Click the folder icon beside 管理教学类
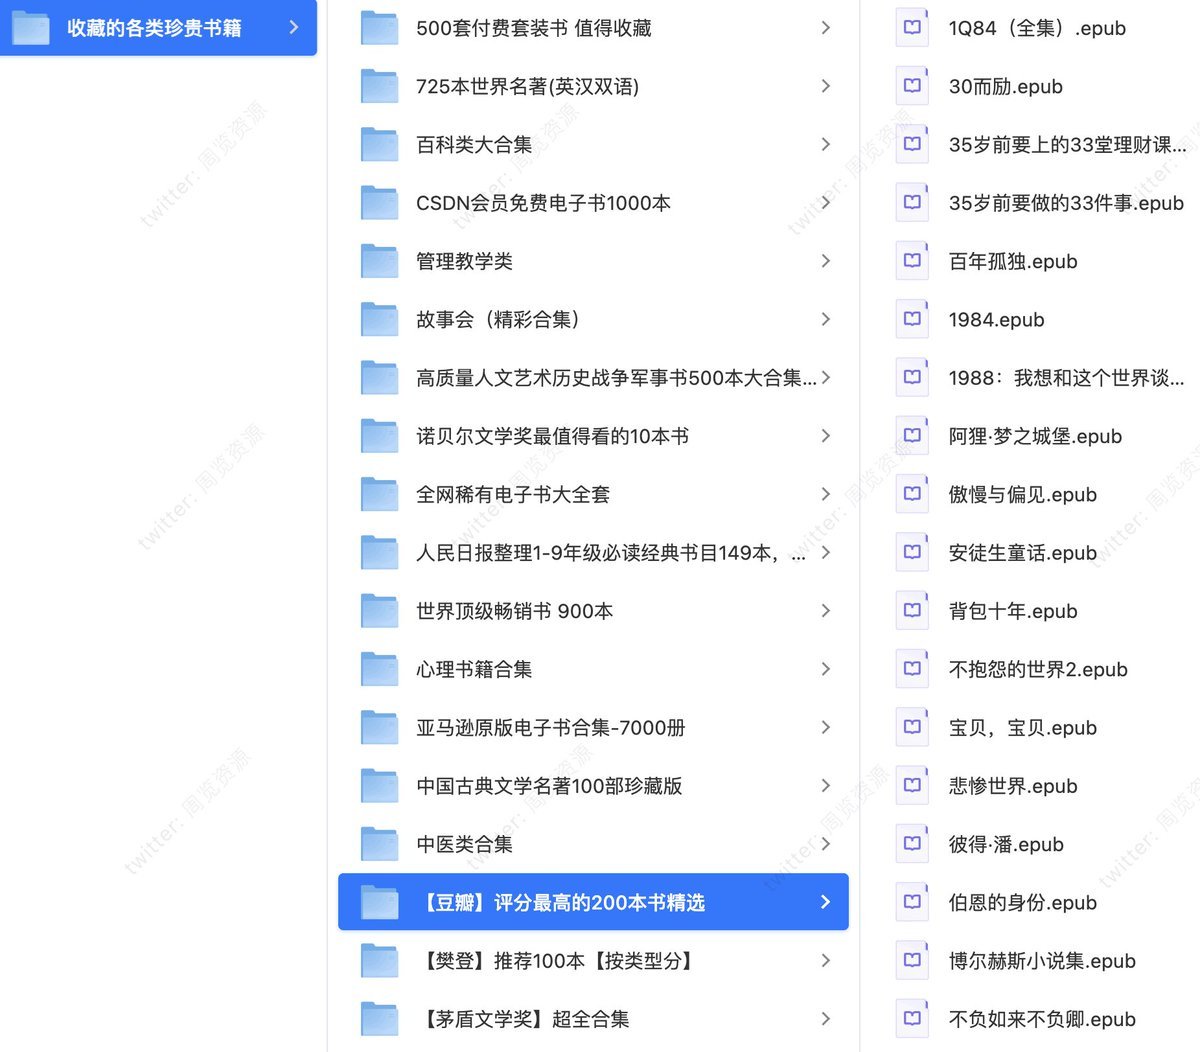This screenshot has width=1200, height=1052. [379, 261]
